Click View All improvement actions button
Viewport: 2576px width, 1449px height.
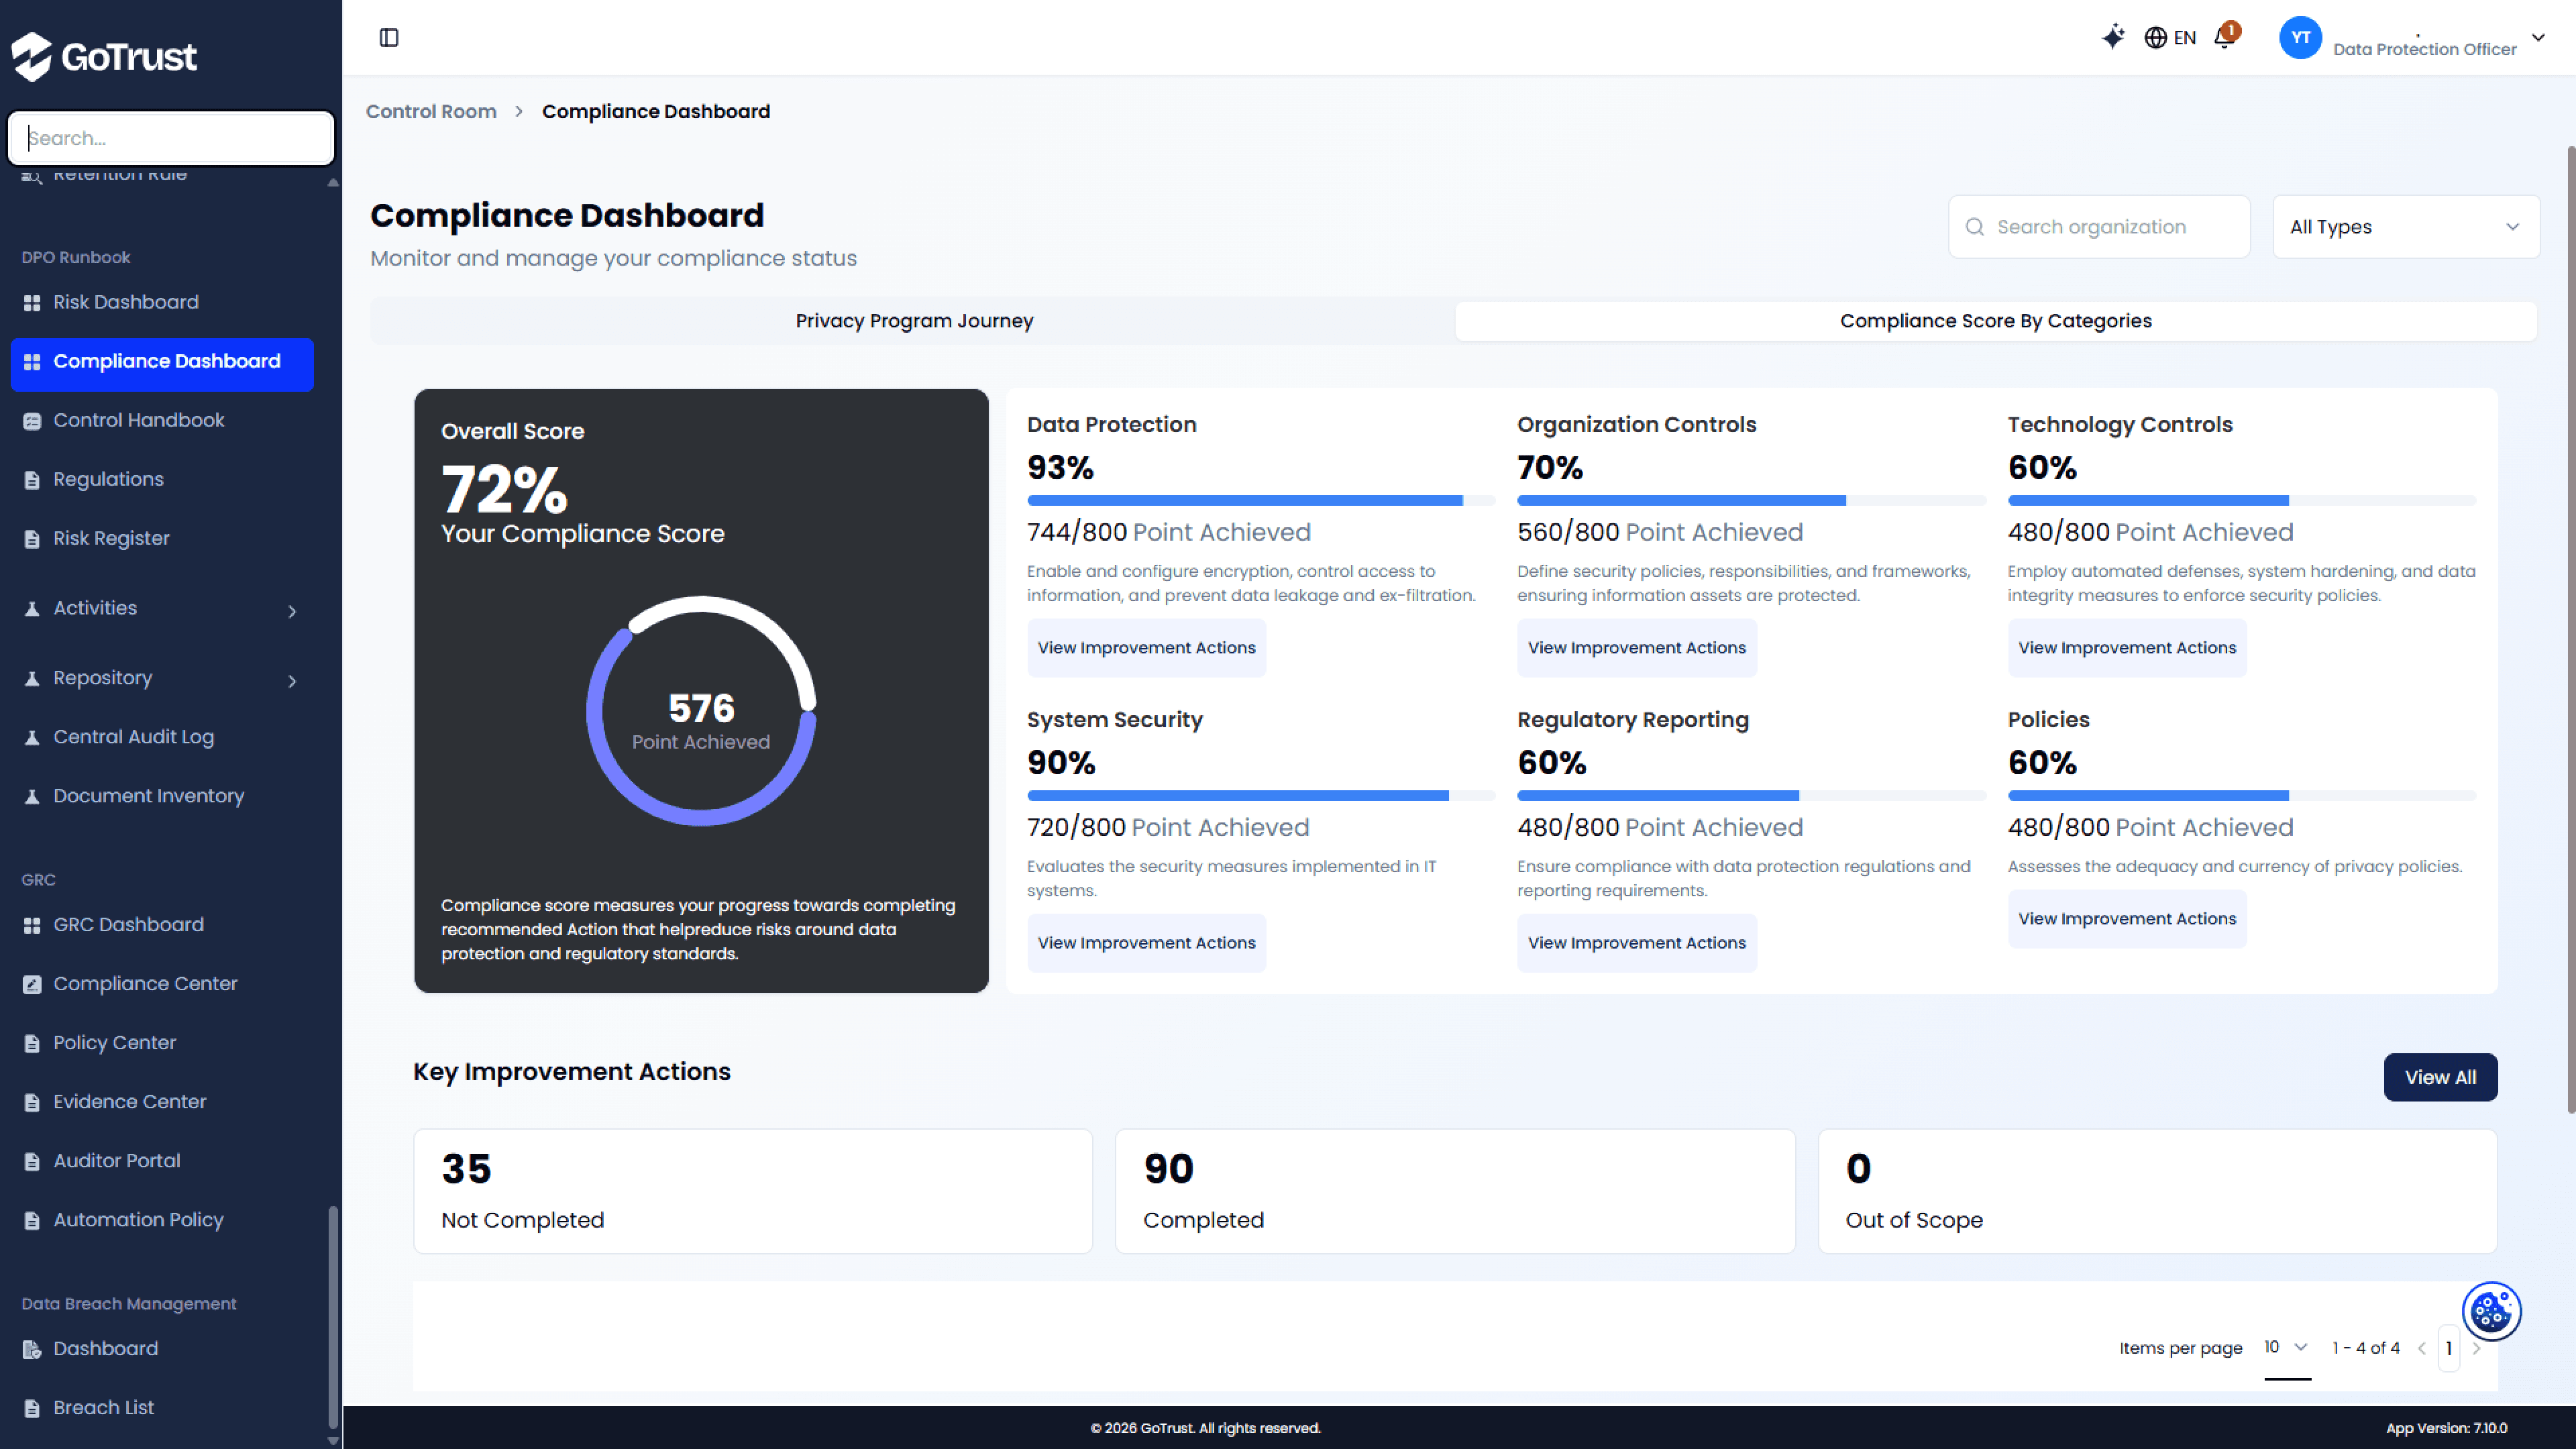tap(2440, 1077)
